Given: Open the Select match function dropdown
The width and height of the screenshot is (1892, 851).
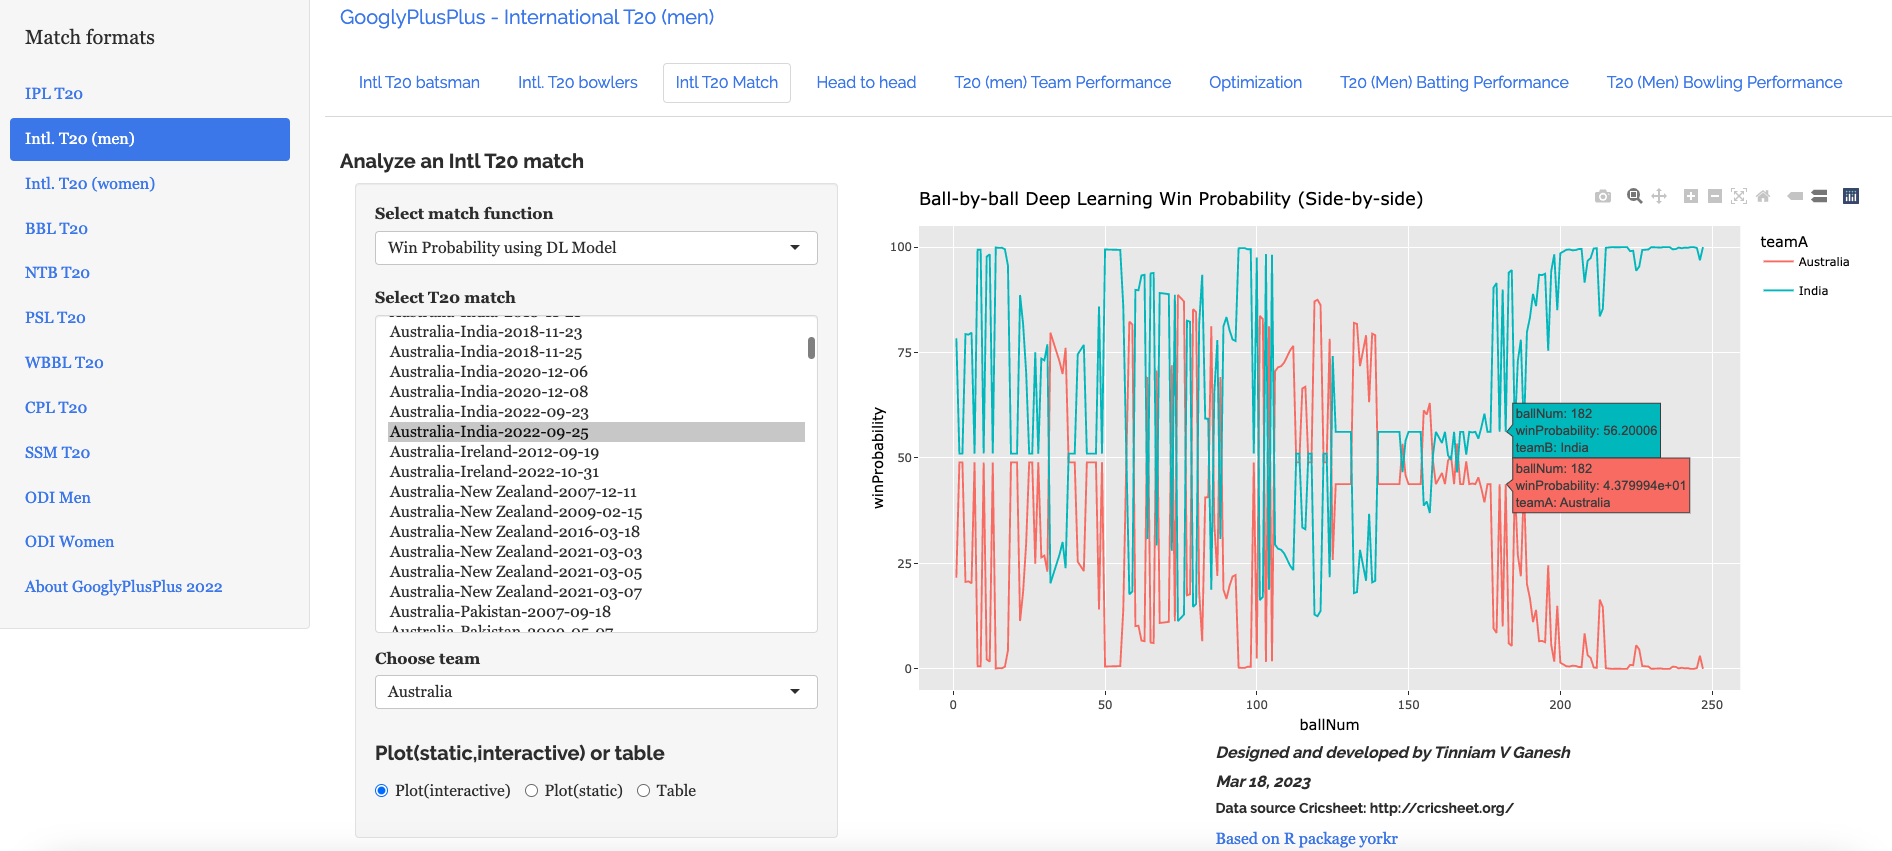Looking at the screenshot, I should (595, 248).
